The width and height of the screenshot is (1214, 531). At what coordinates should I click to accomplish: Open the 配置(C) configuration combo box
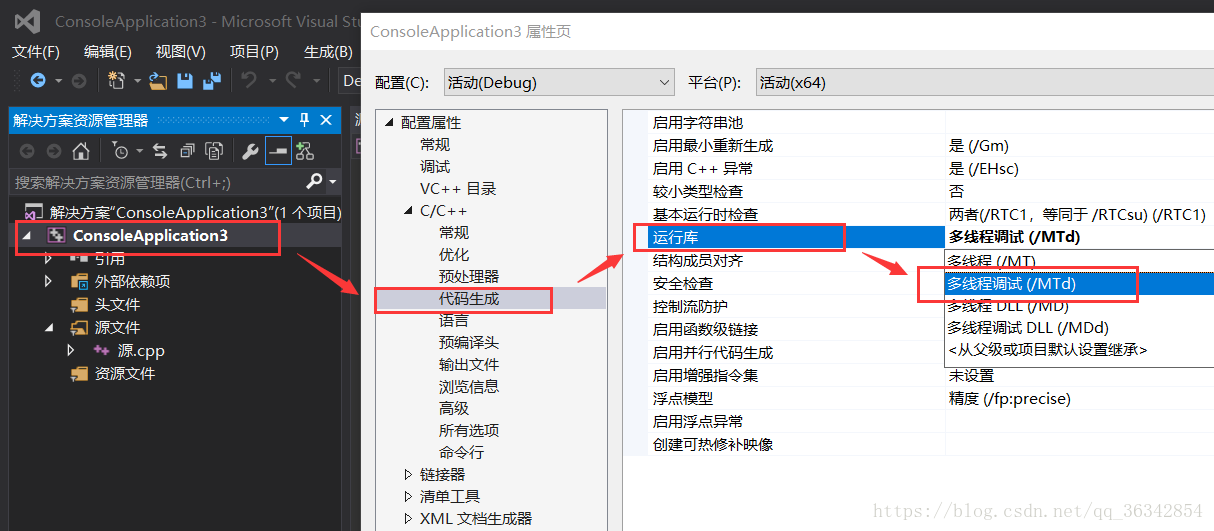pyautogui.click(x=560, y=82)
